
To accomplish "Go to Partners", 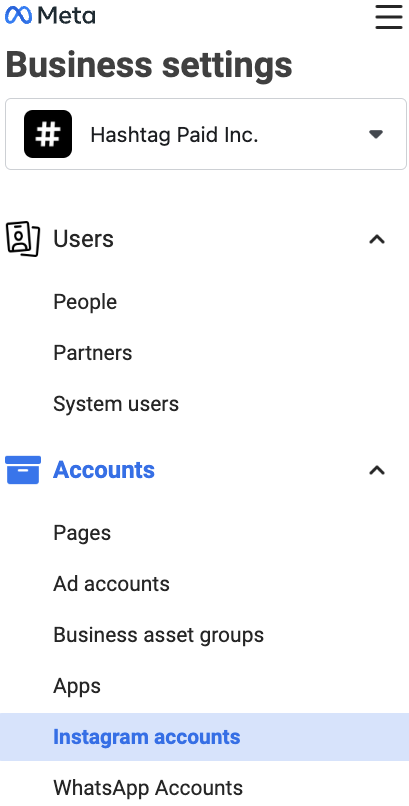I will click(x=92, y=353).
